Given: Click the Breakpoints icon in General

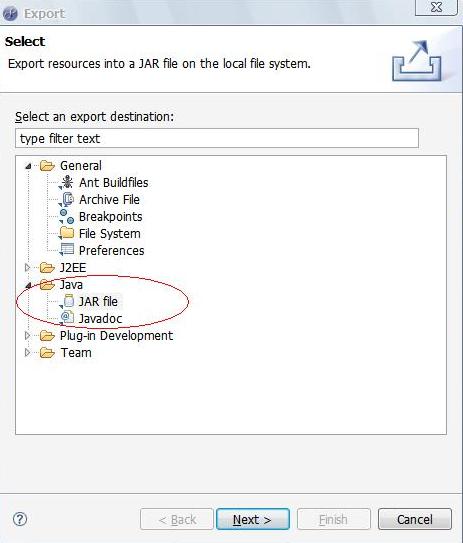Looking at the screenshot, I should [66, 216].
